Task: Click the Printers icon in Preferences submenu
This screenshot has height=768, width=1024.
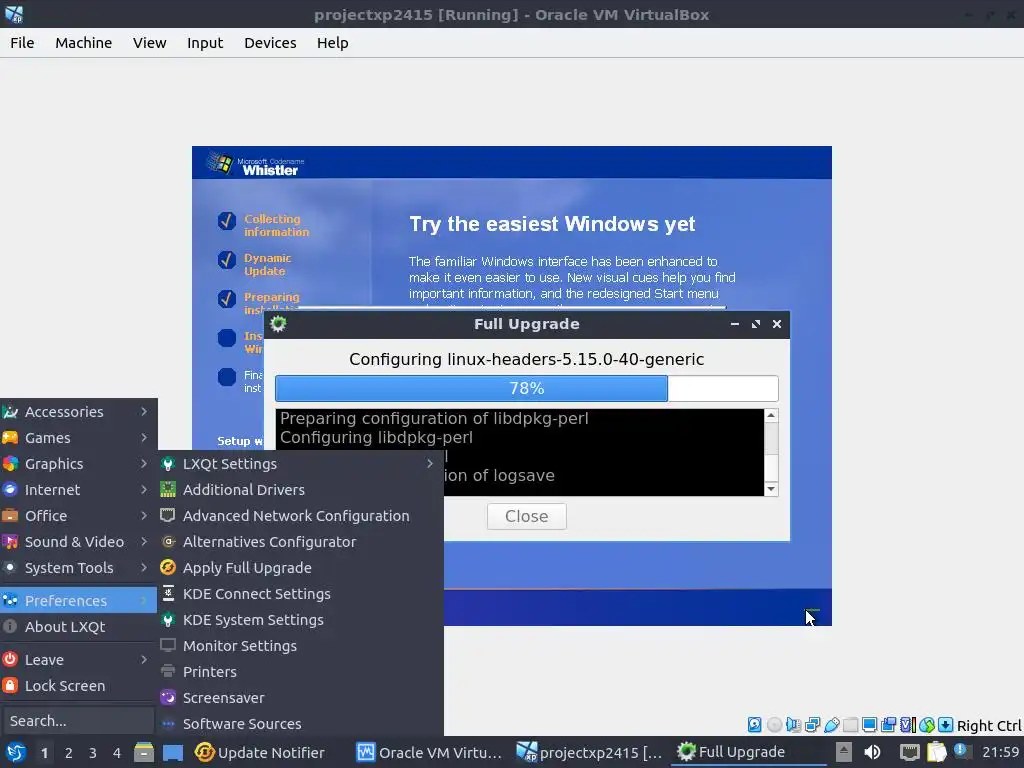Action: click(168, 671)
